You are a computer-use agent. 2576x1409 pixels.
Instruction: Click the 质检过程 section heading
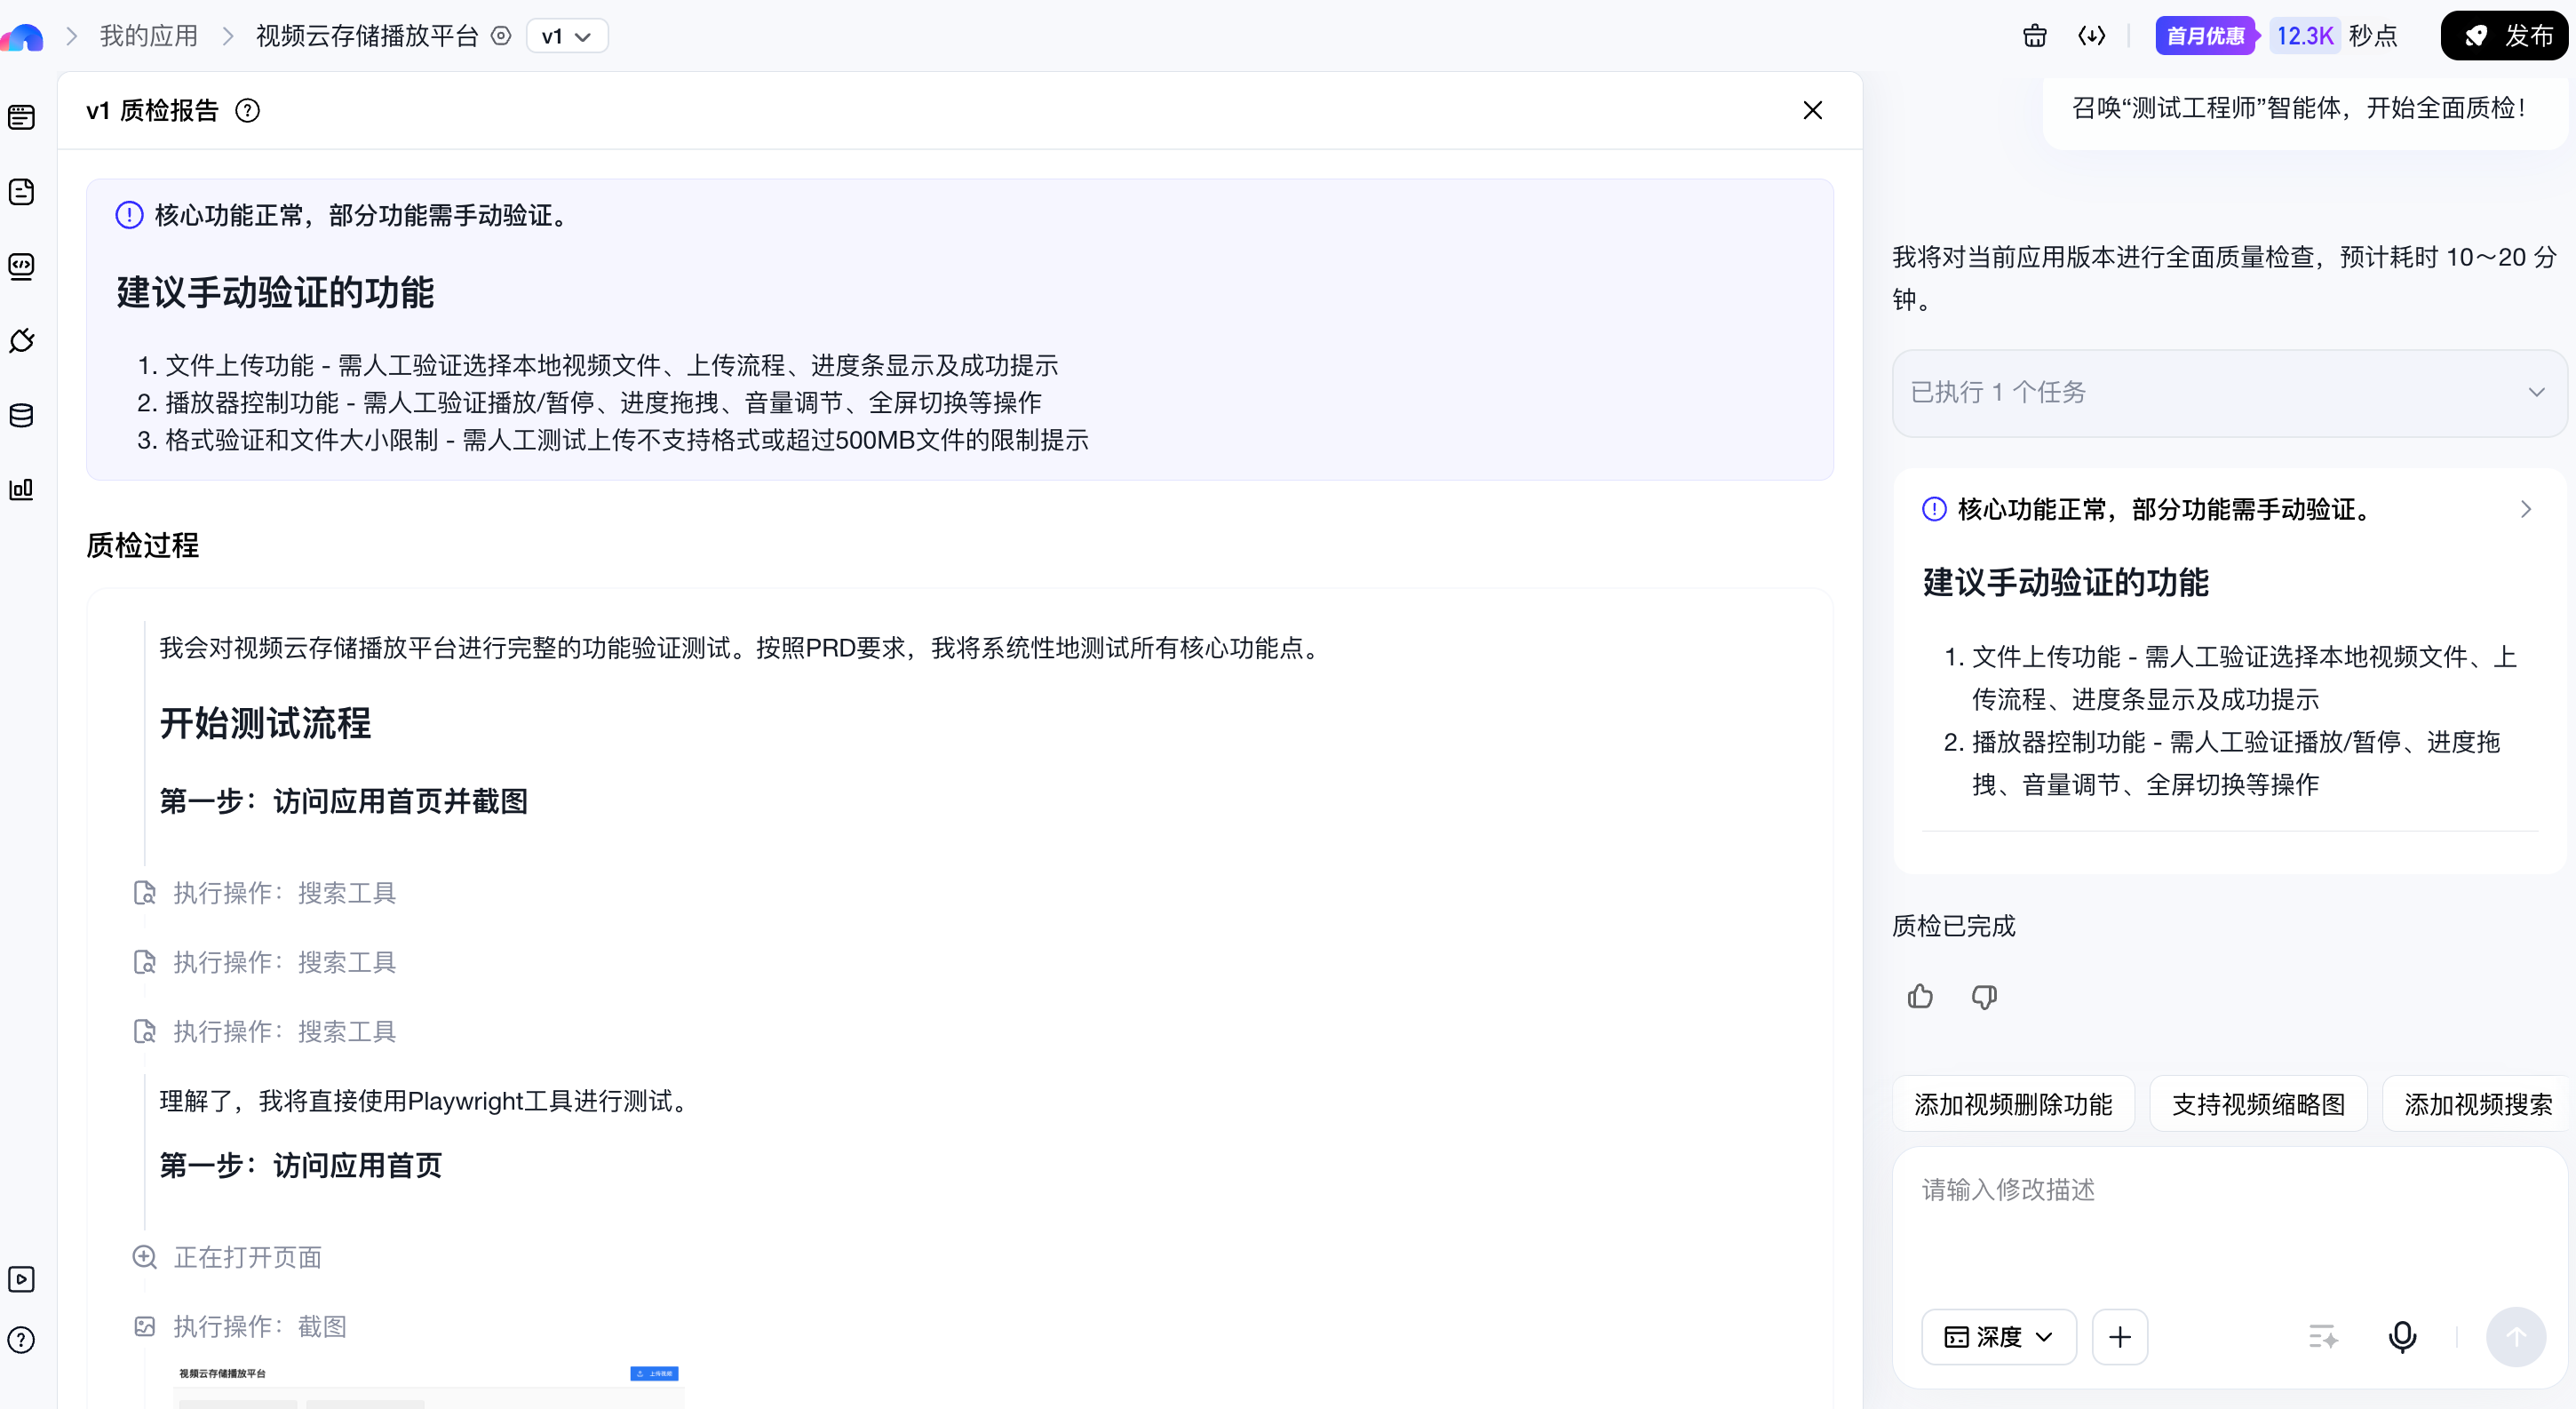143,545
